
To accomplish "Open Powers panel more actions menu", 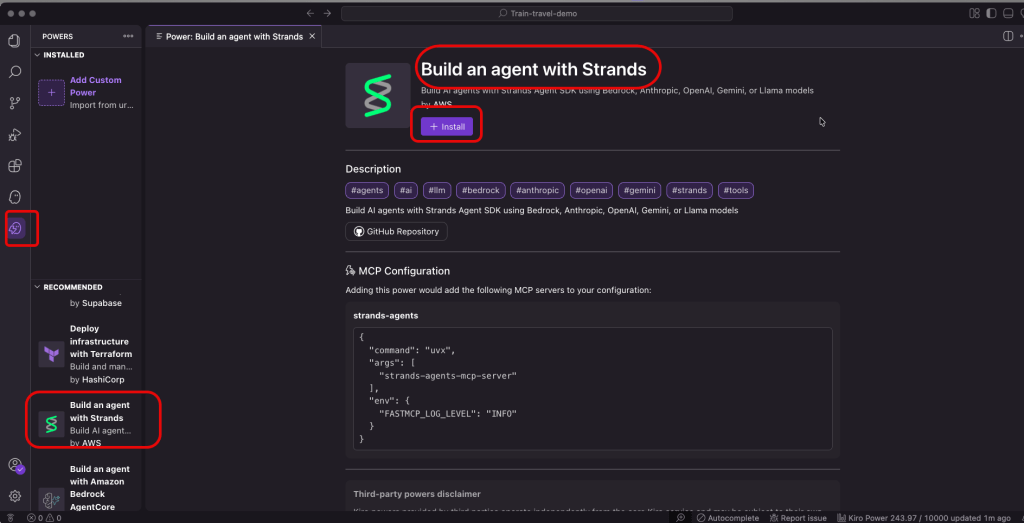I will 128,36.
